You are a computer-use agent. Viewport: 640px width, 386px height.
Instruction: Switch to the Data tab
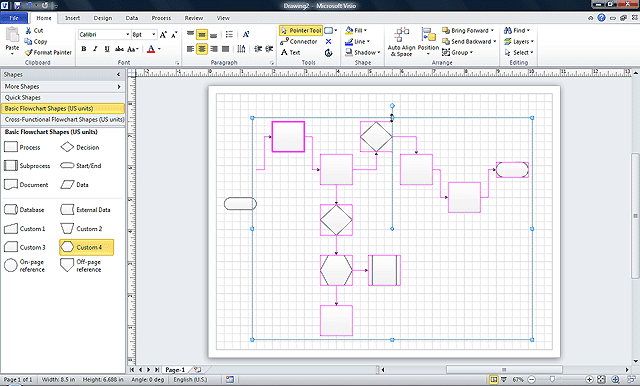point(131,18)
